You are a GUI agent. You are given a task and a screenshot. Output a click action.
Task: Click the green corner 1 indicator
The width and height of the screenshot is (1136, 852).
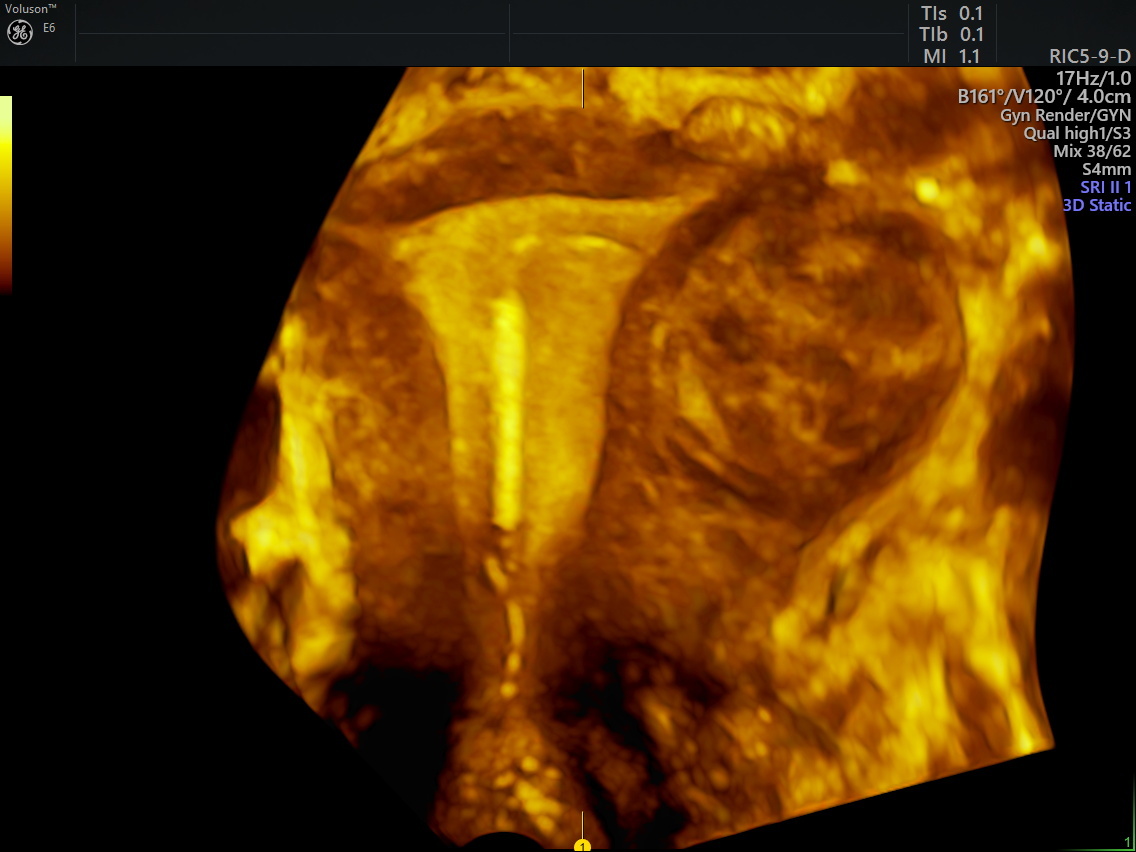[x=1127, y=842]
